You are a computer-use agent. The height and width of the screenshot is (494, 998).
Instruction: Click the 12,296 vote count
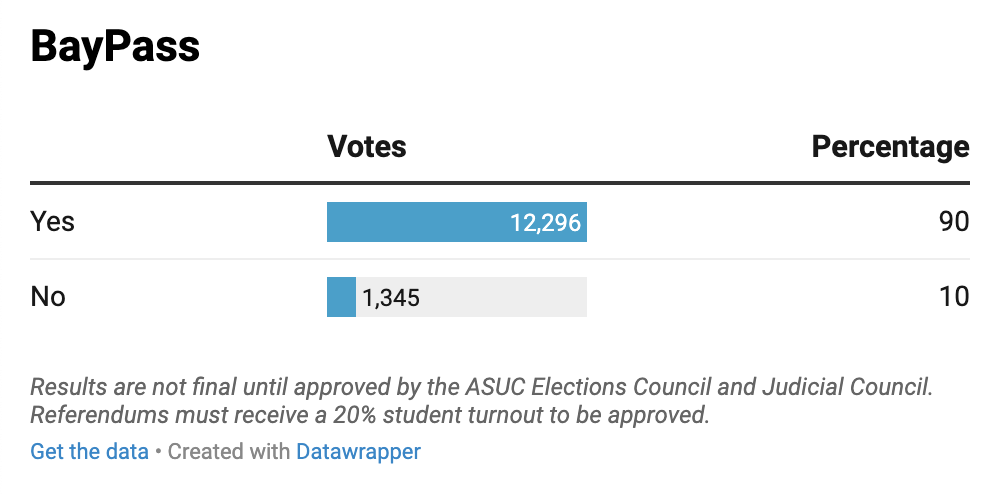pos(545,222)
